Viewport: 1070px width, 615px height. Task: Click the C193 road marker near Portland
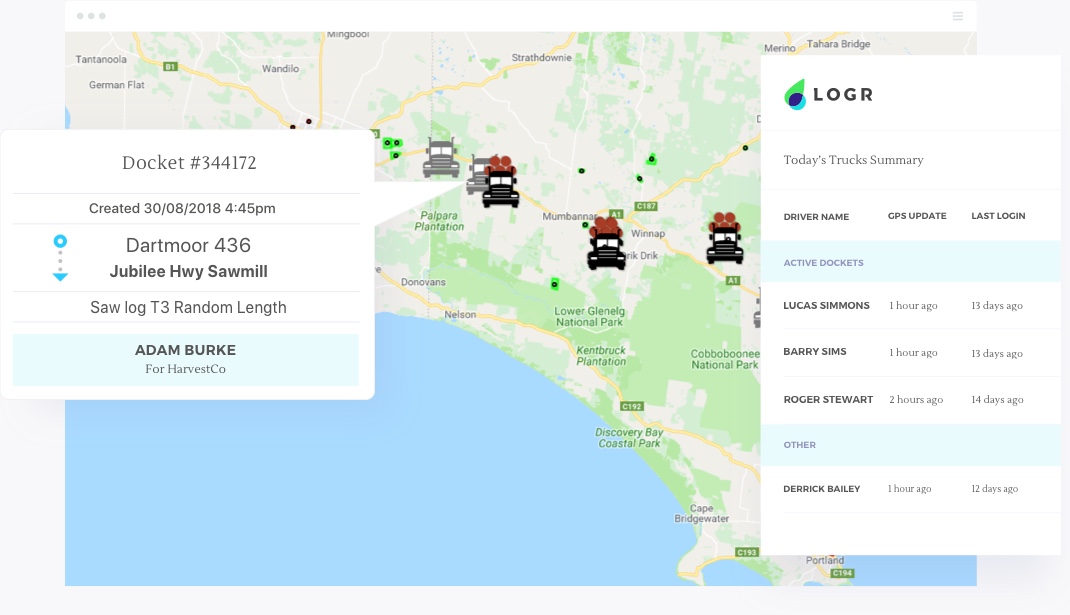747,552
